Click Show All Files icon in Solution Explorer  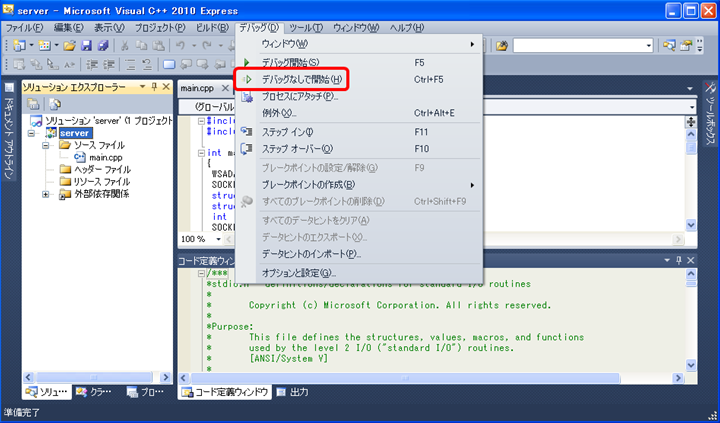click(x=55, y=104)
